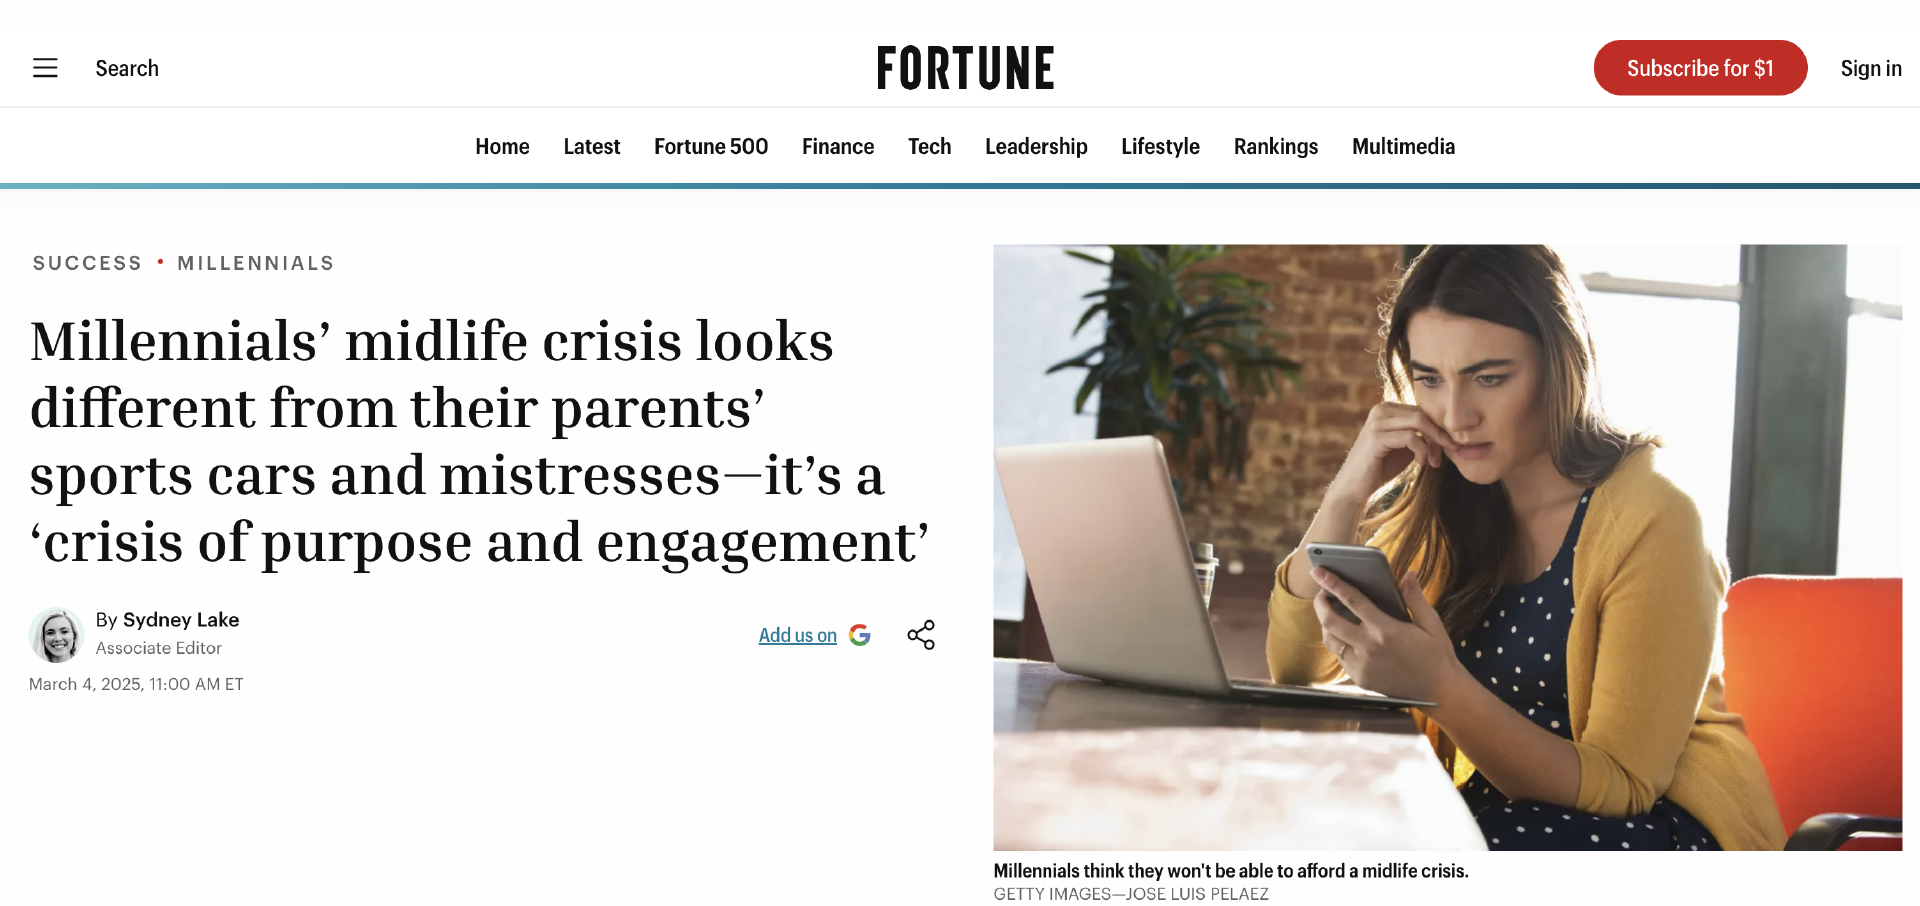Open the Finance section

pos(838,147)
